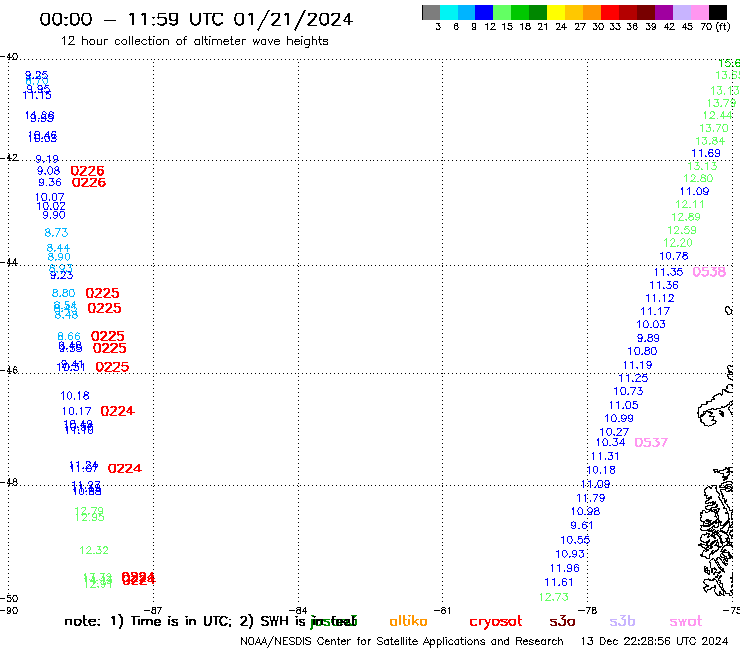Screen dimensions: 740x650
Task: Select the 's3b' satellite legend label
Action: (x=622, y=621)
